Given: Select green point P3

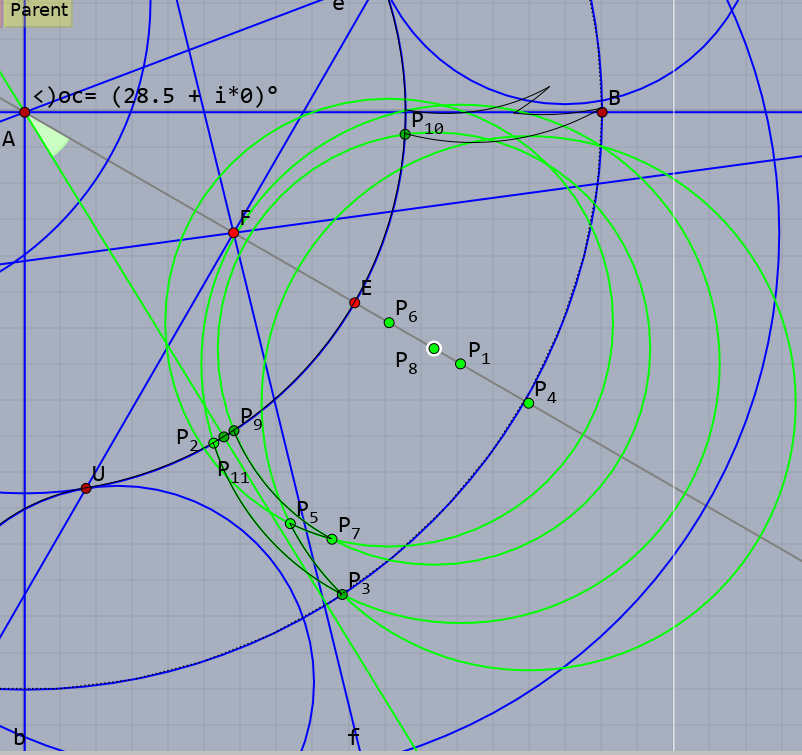Looking at the screenshot, I should 343,594.
